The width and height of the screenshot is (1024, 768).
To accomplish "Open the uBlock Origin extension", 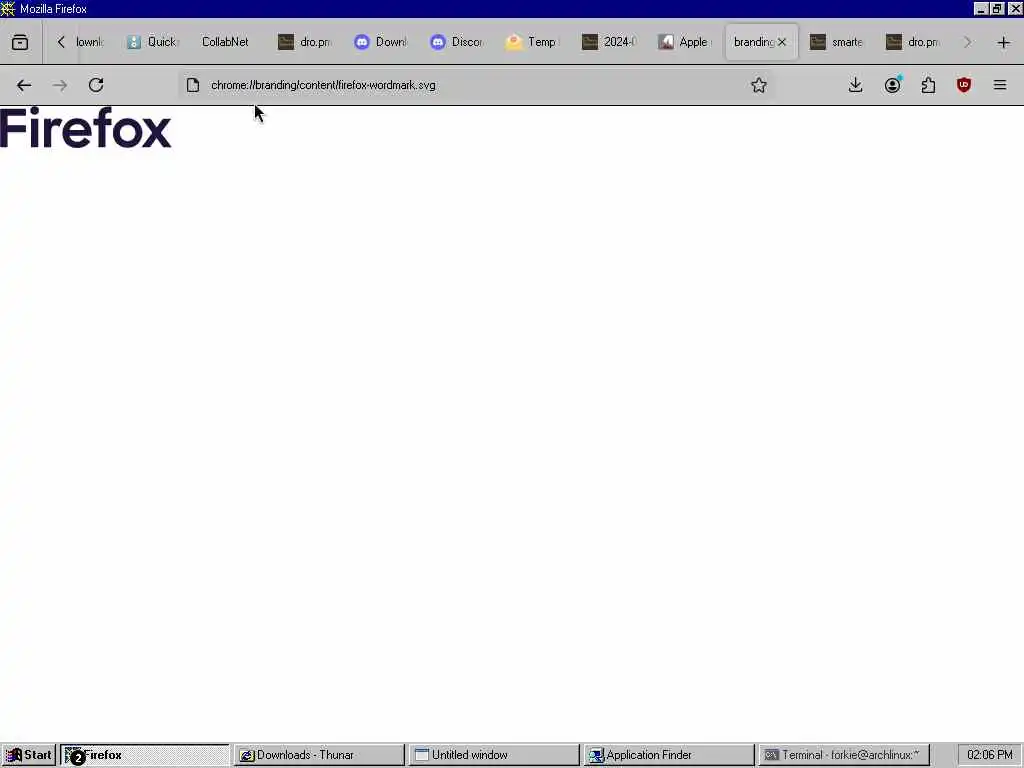I will pyautogui.click(x=964, y=85).
